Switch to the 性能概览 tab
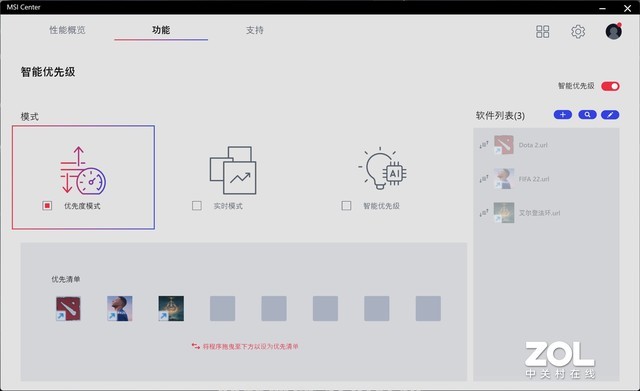The image size is (640, 391). coord(67,30)
